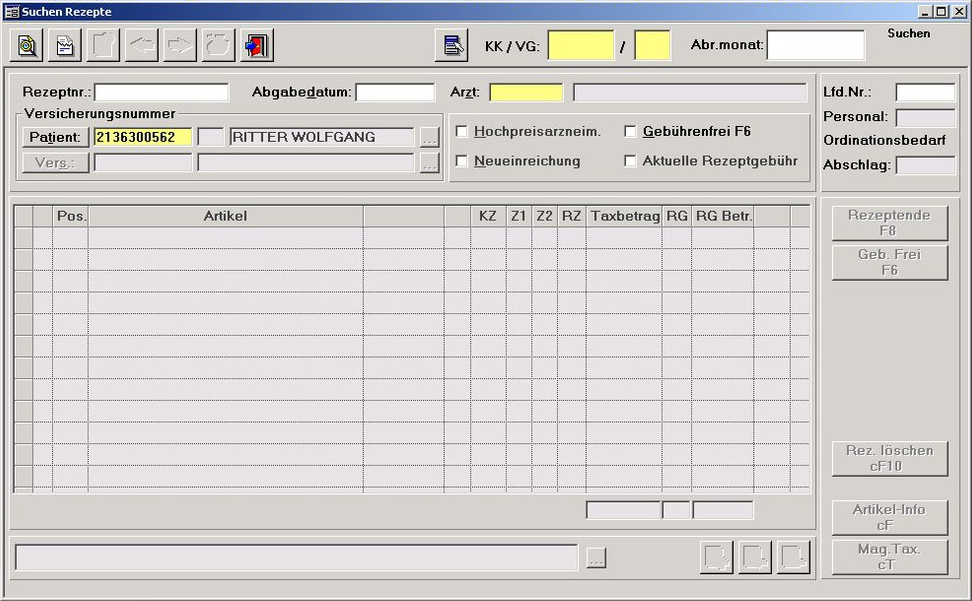Click the document edit toolbar icon
Viewport: 972px width, 601px height.
65,46
